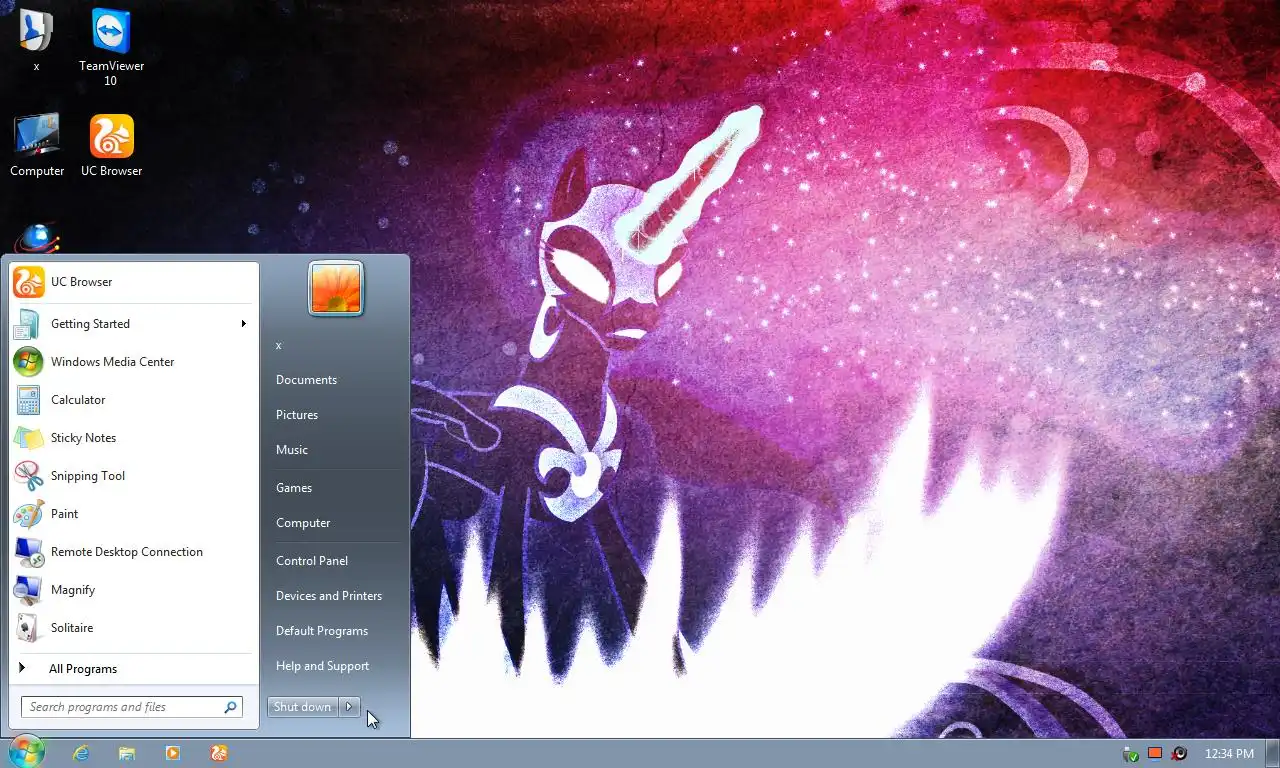Open Control Panel
This screenshot has height=768, width=1280.
point(335,561)
